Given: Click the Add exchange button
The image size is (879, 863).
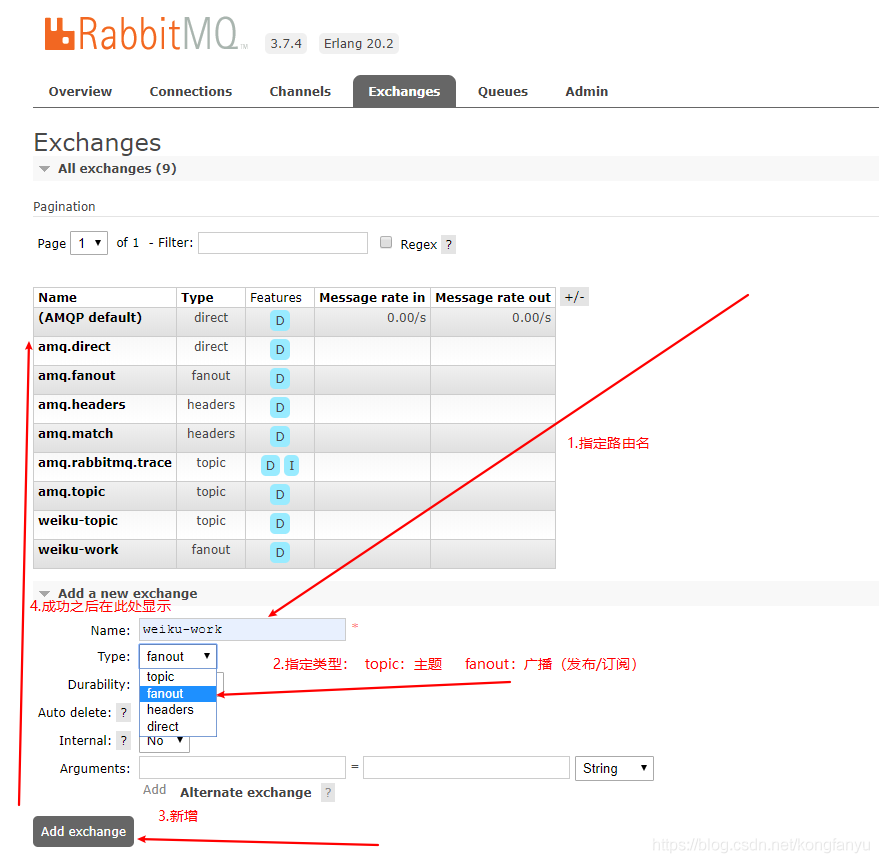Looking at the screenshot, I should (83, 831).
